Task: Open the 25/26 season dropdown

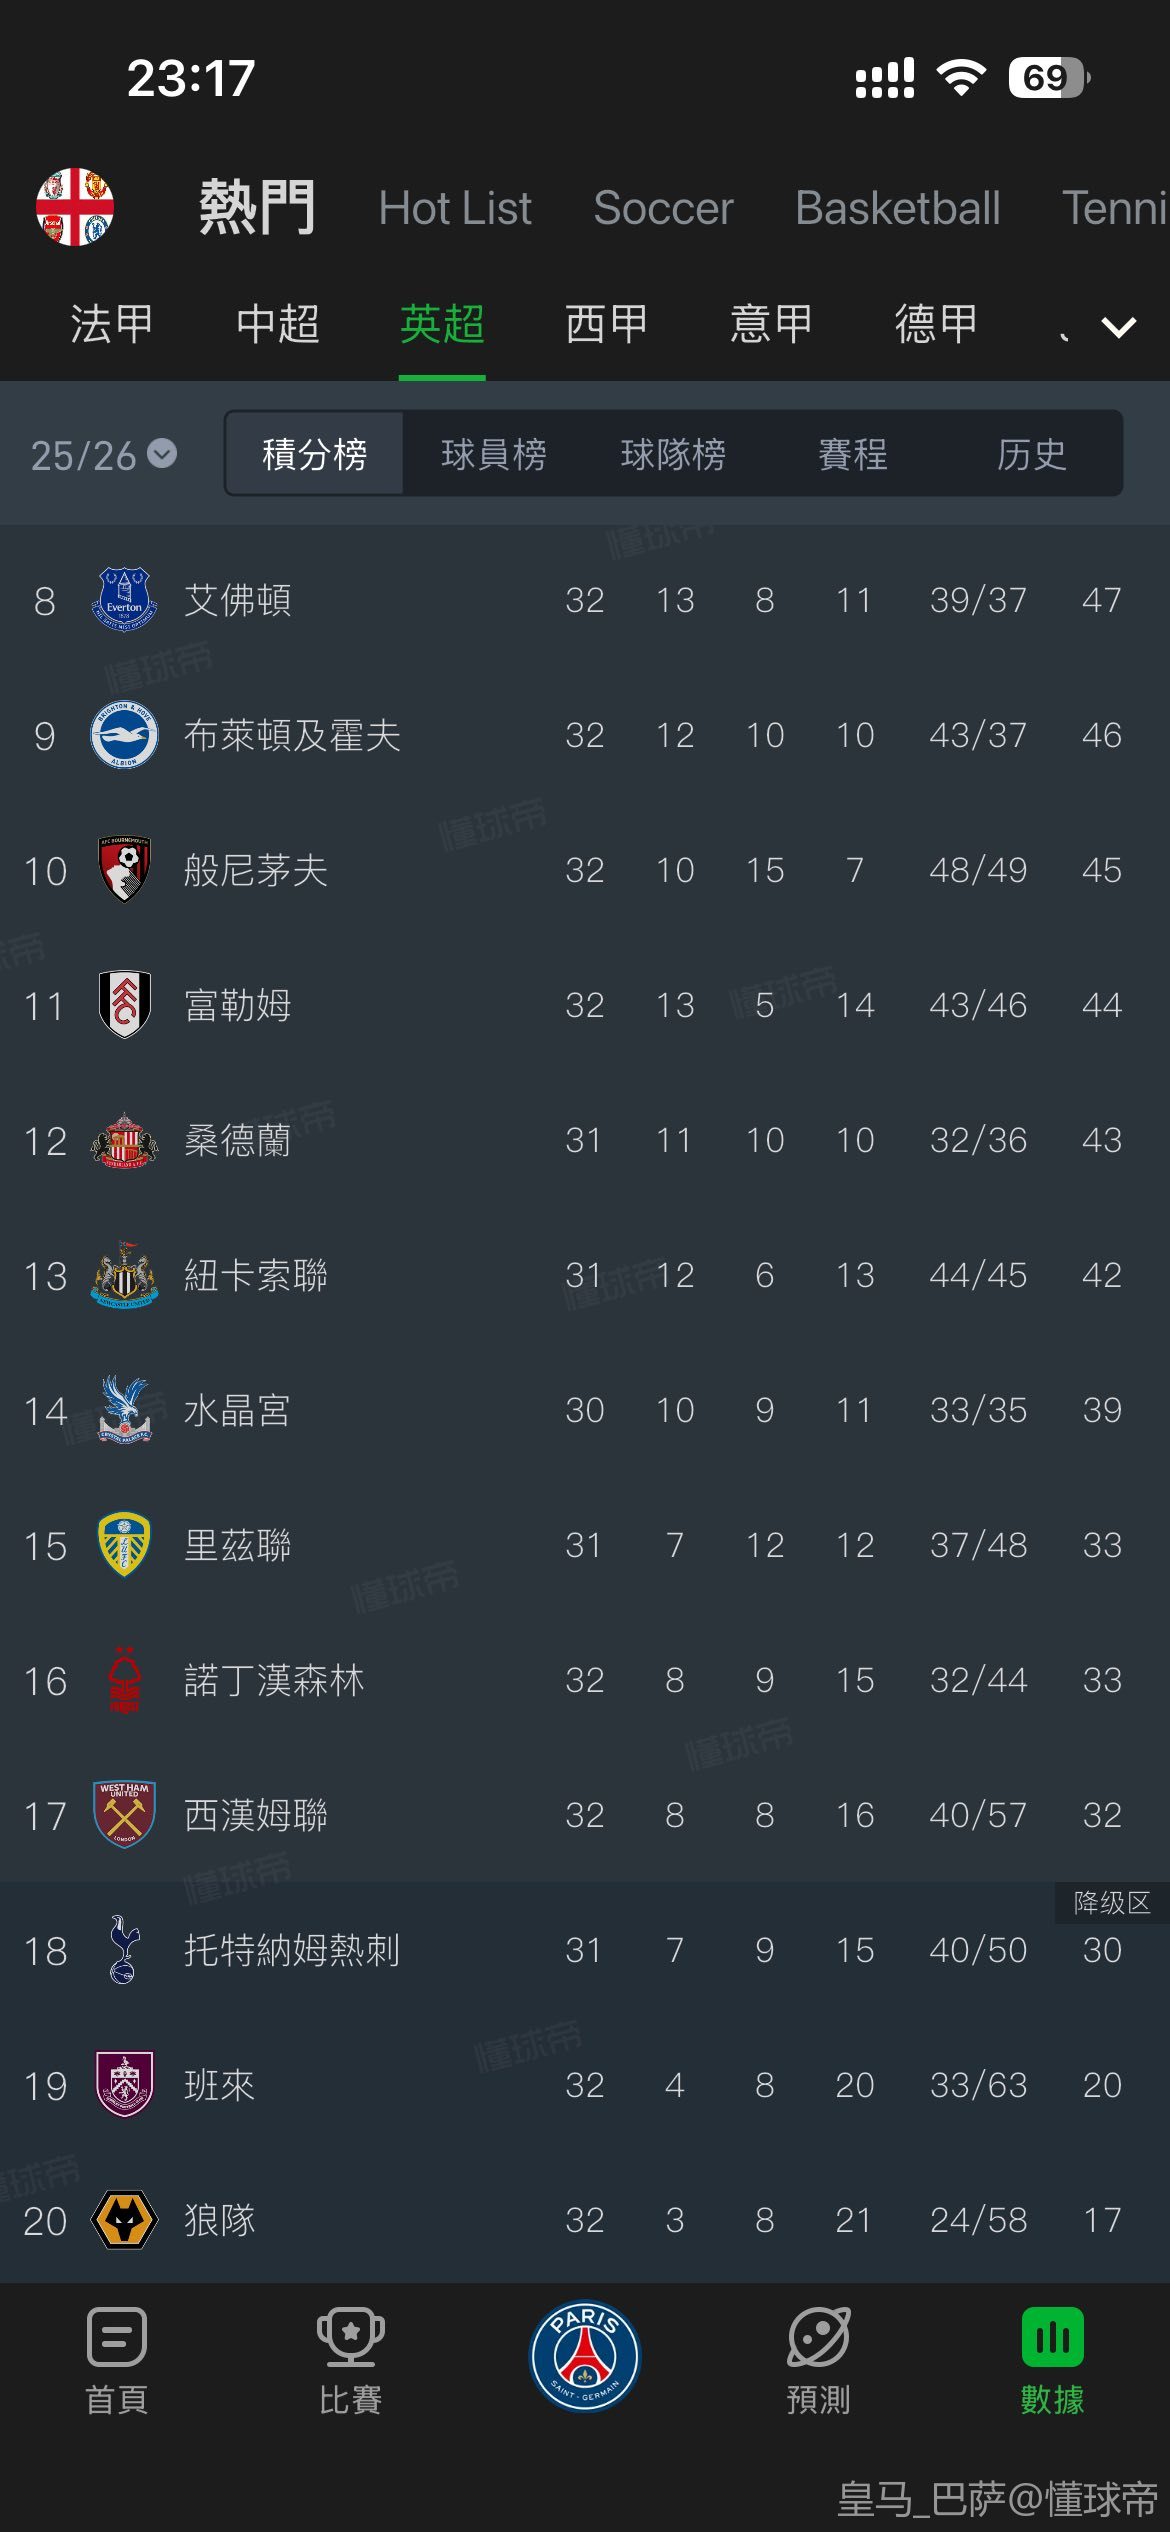Action: (103, 455)
